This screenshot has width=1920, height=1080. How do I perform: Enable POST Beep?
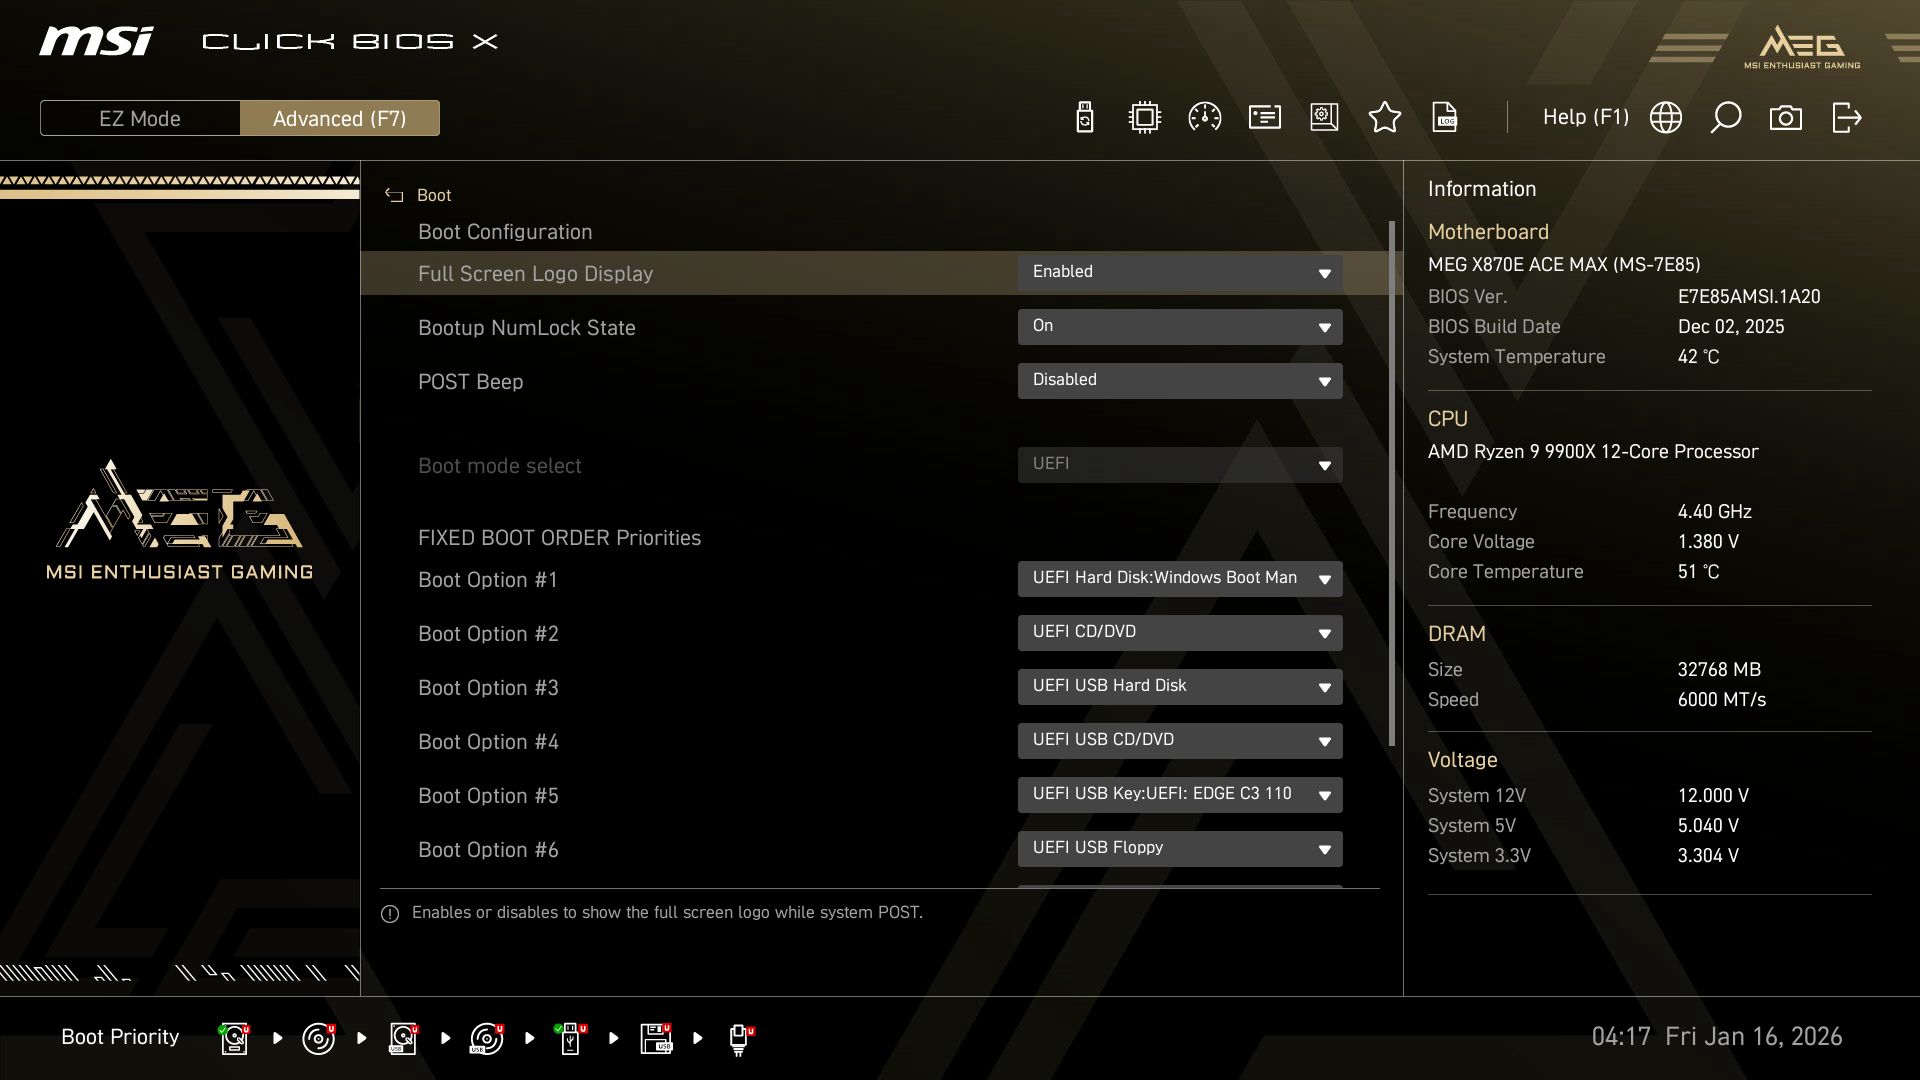pos(1180,380)
